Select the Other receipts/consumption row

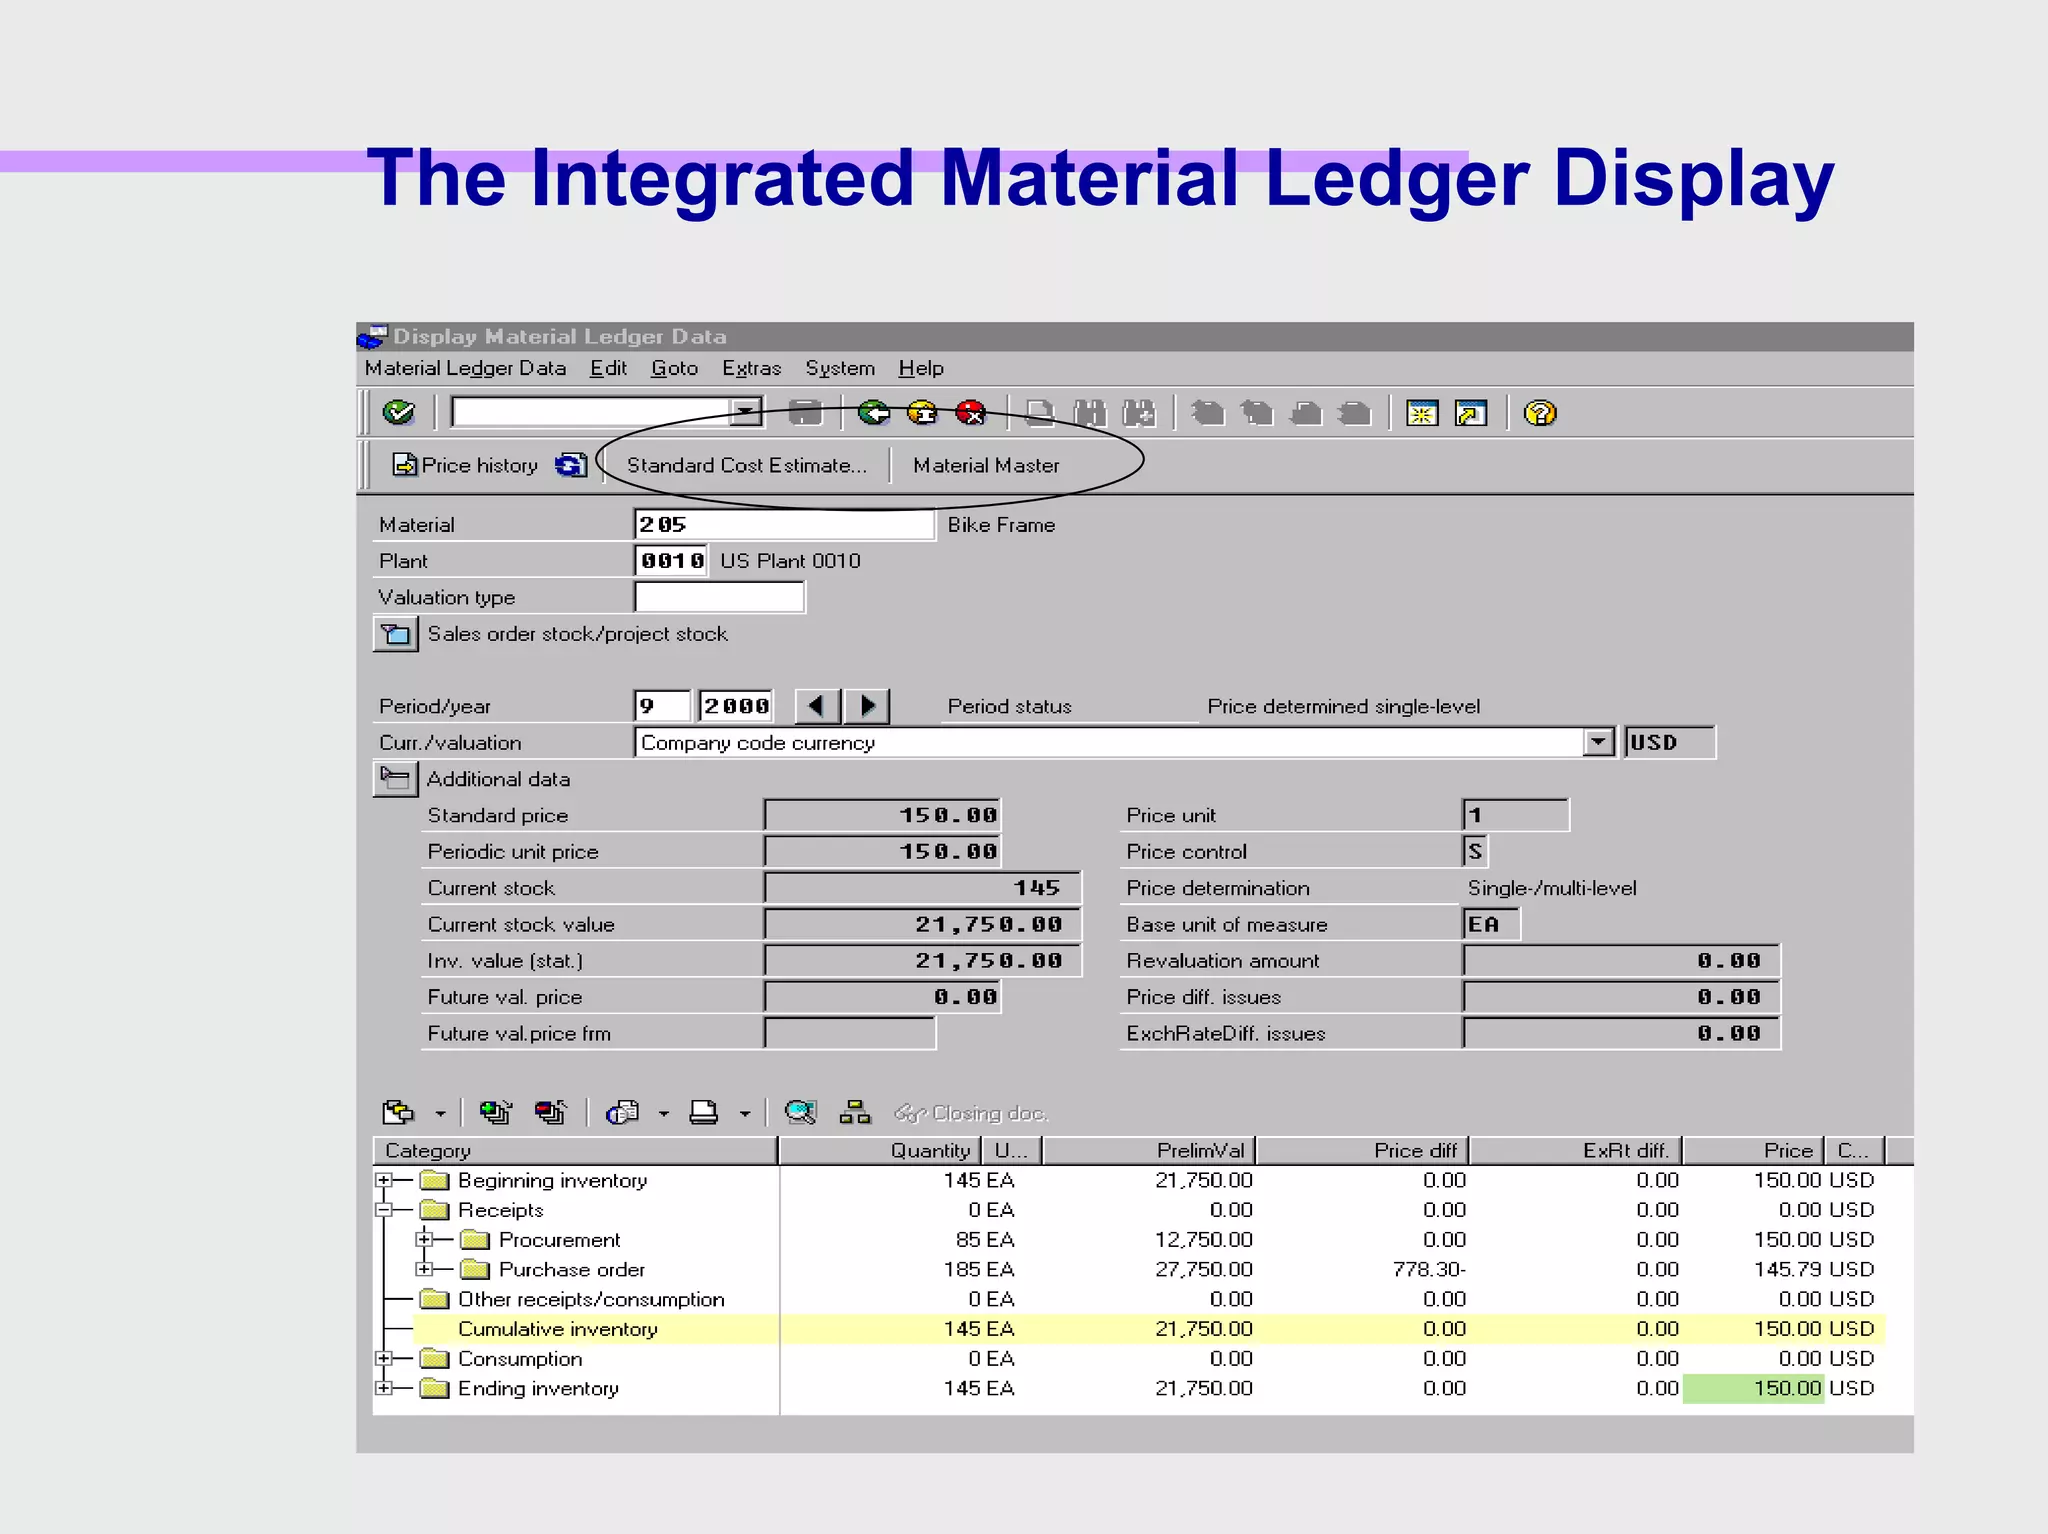[x=1130, y=1299]
